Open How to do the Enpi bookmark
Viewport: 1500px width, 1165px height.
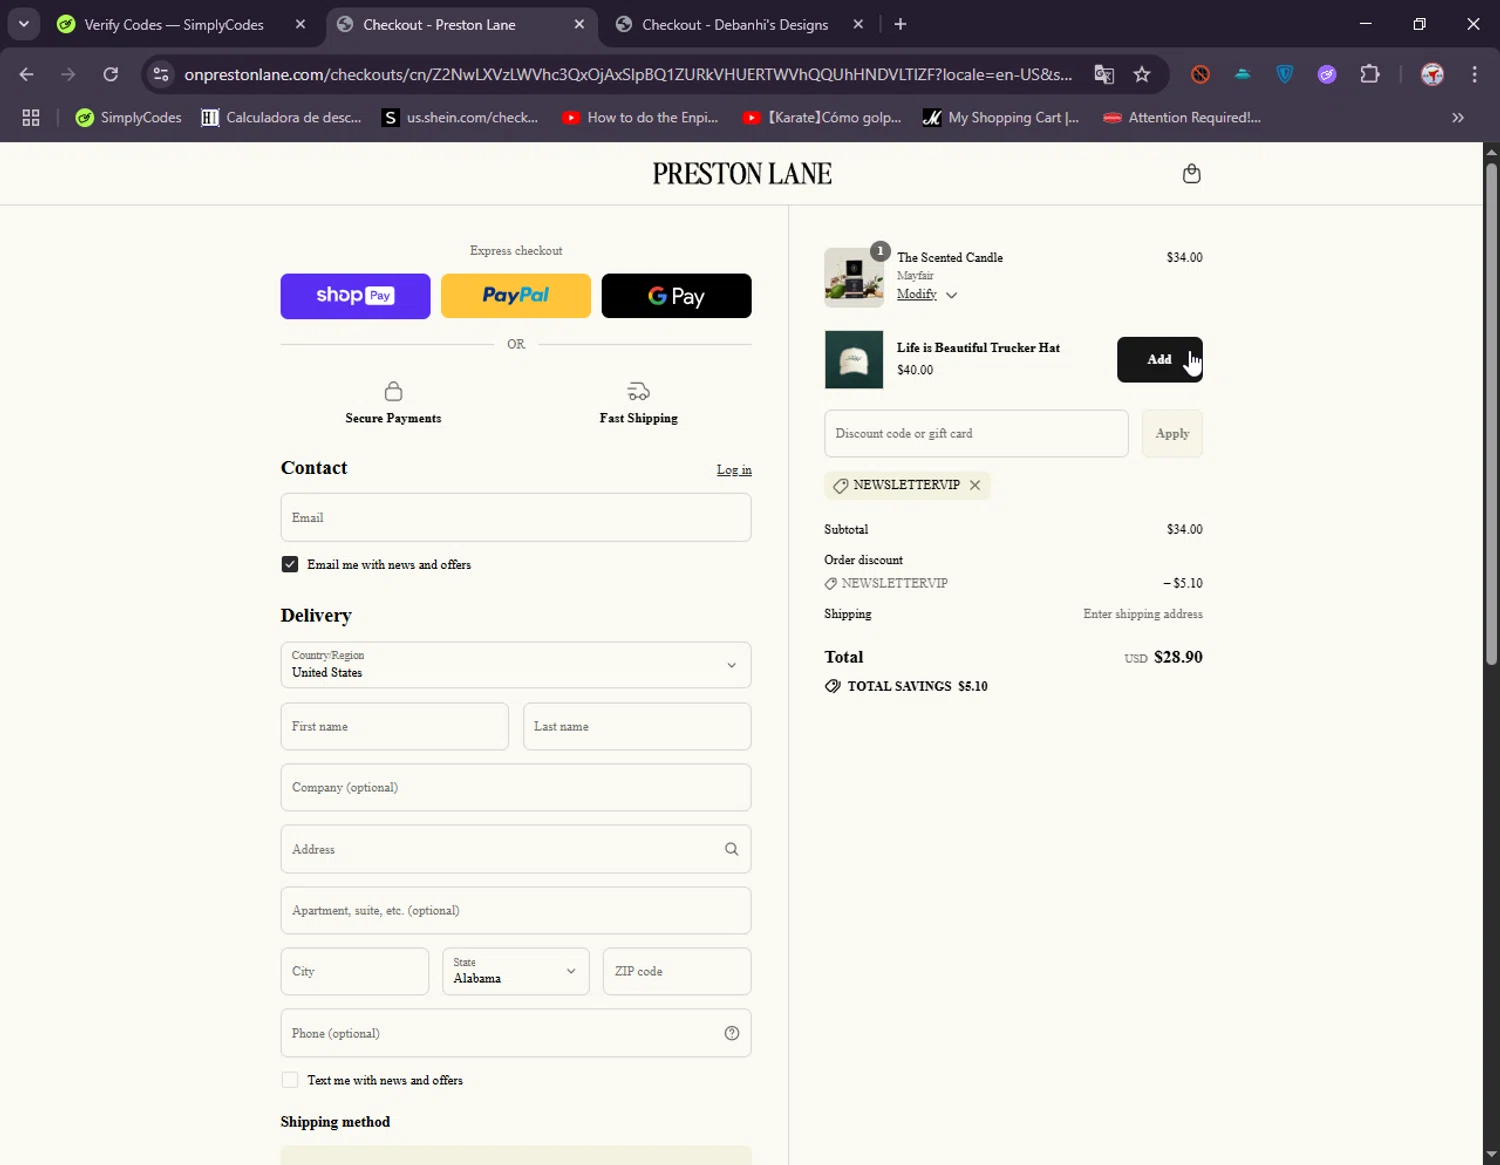[x=640, y=117]
